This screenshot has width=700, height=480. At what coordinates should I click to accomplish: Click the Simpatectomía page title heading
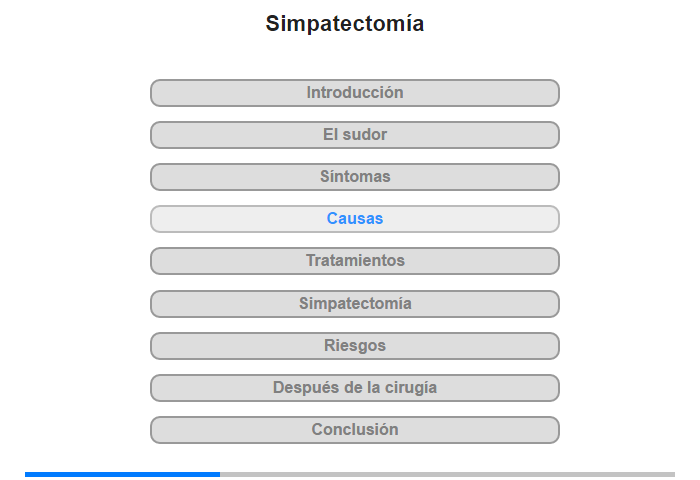345,24
